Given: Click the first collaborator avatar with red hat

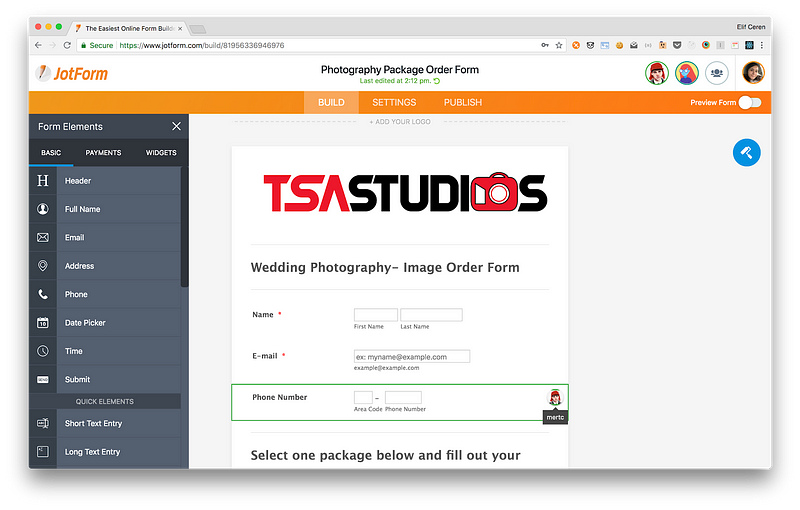Looking at the screenshot, I should click(x=657, y=73).
